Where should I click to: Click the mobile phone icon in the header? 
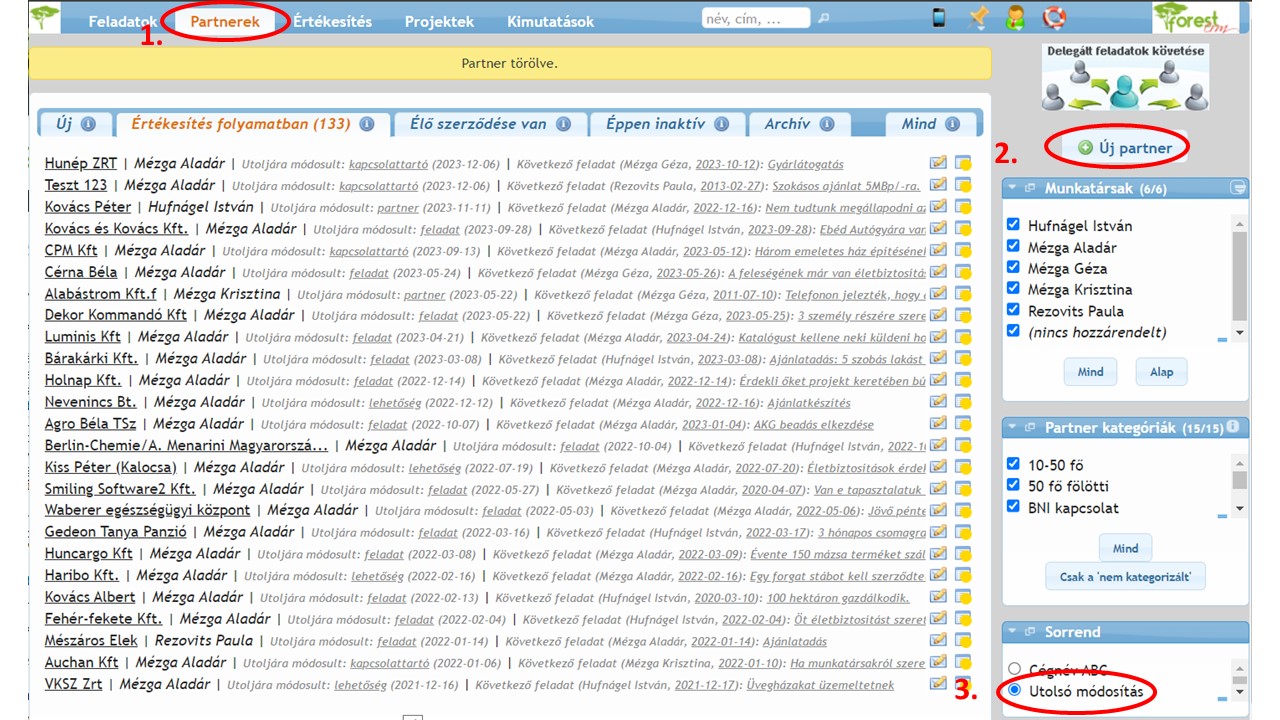(939, 18)
